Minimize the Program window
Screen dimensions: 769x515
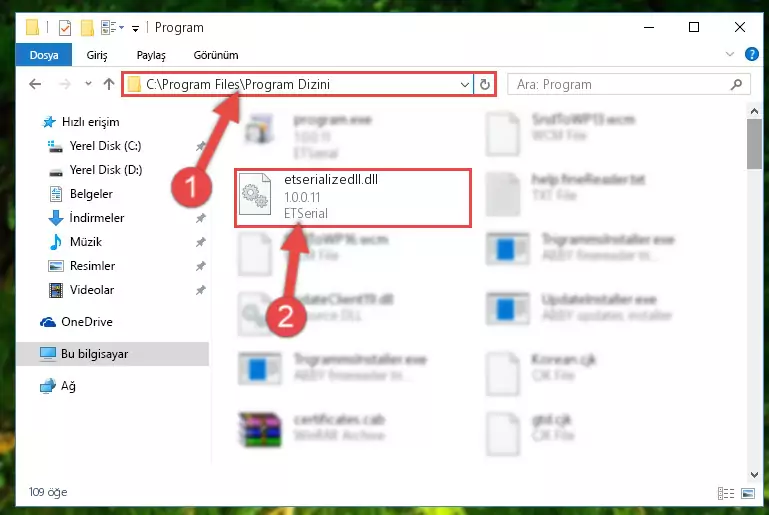tap(649, 27)
